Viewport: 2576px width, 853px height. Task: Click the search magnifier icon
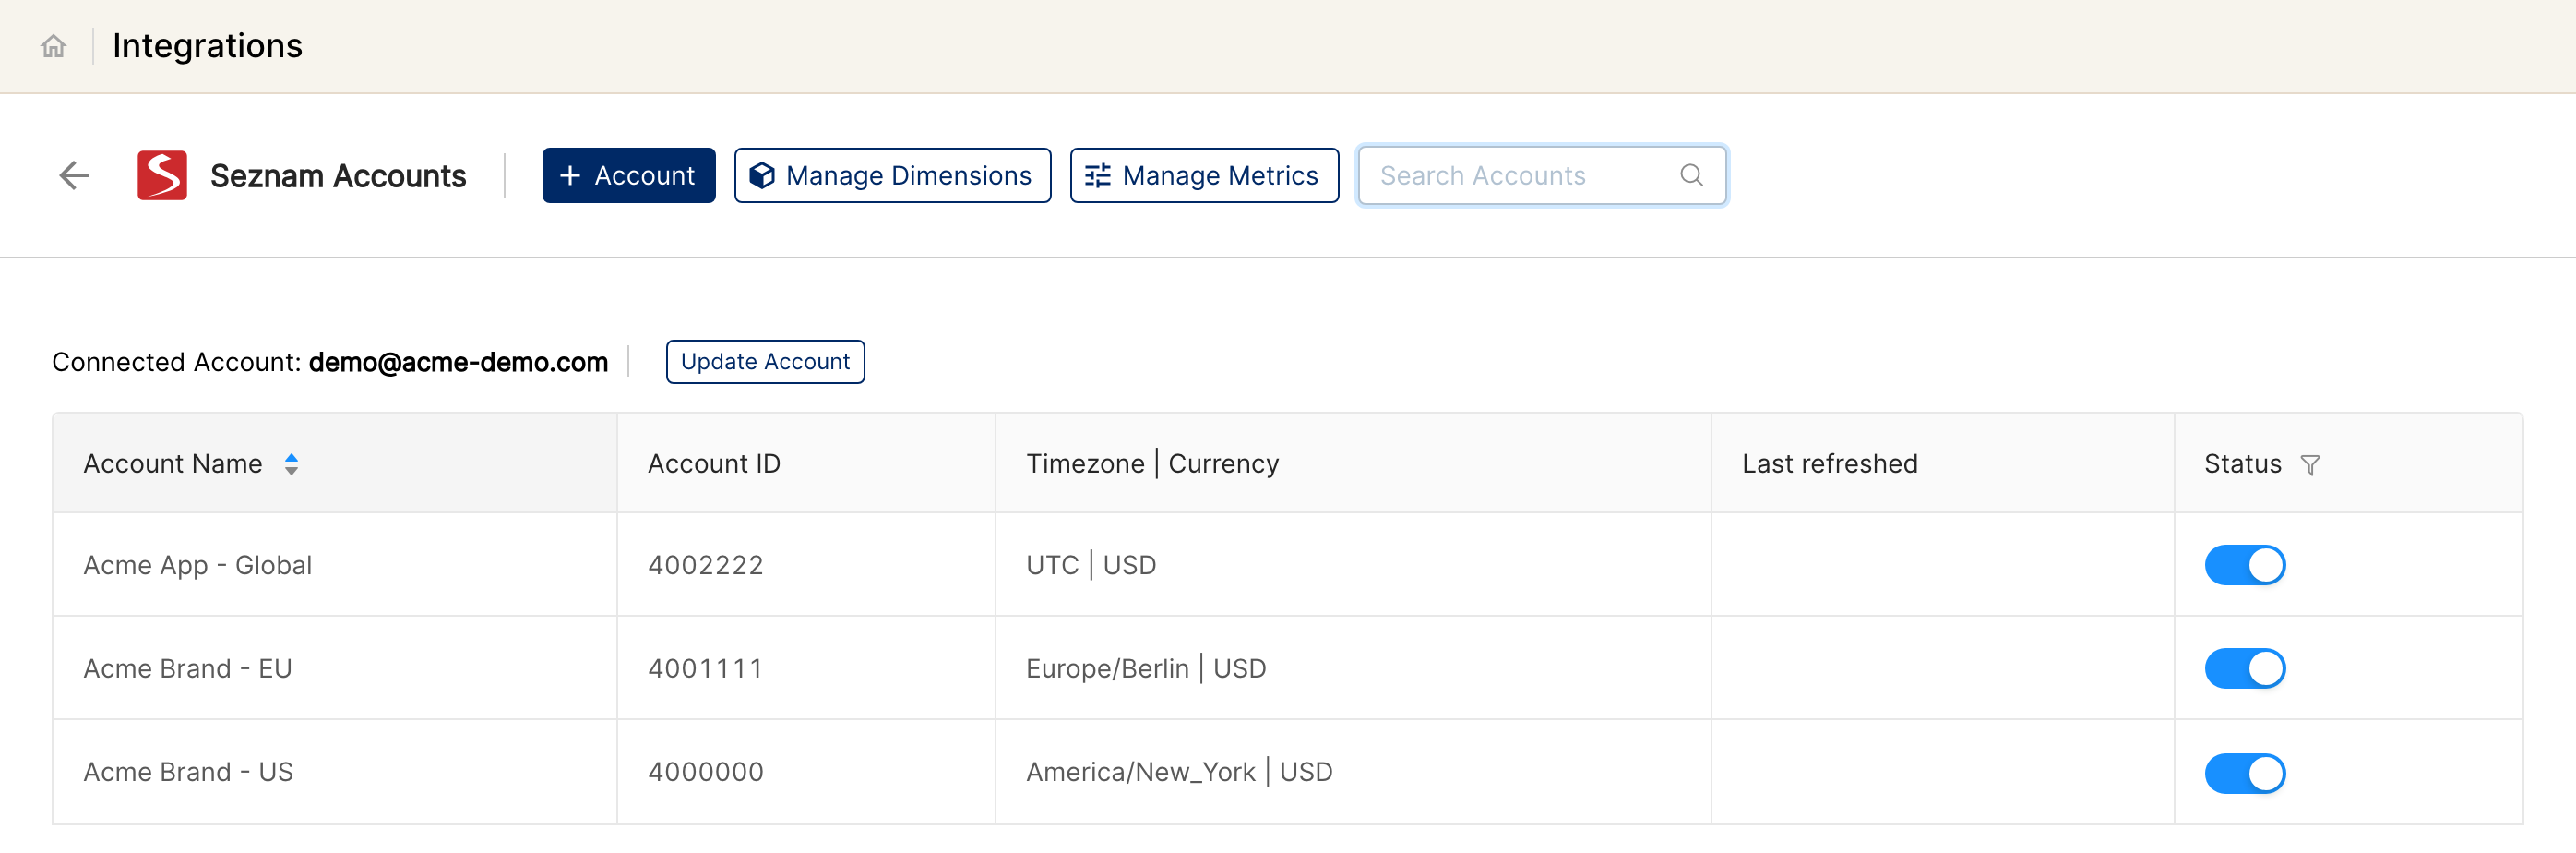click(1691, 176)
